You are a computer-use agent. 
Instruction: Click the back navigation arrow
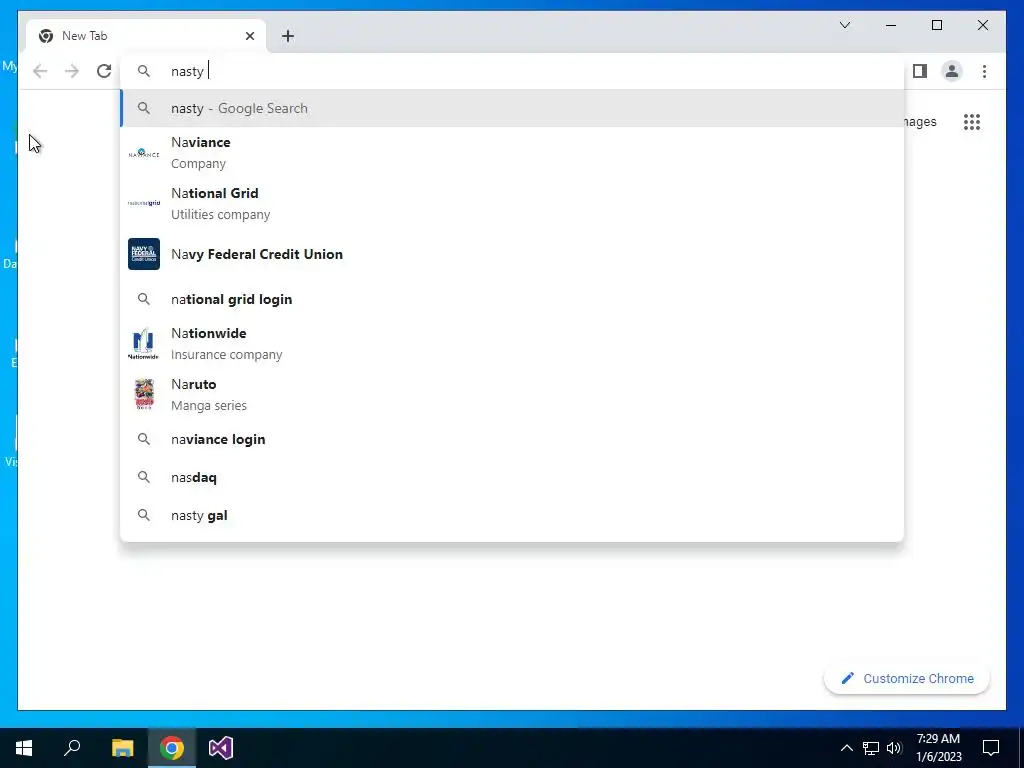point(40,71)
